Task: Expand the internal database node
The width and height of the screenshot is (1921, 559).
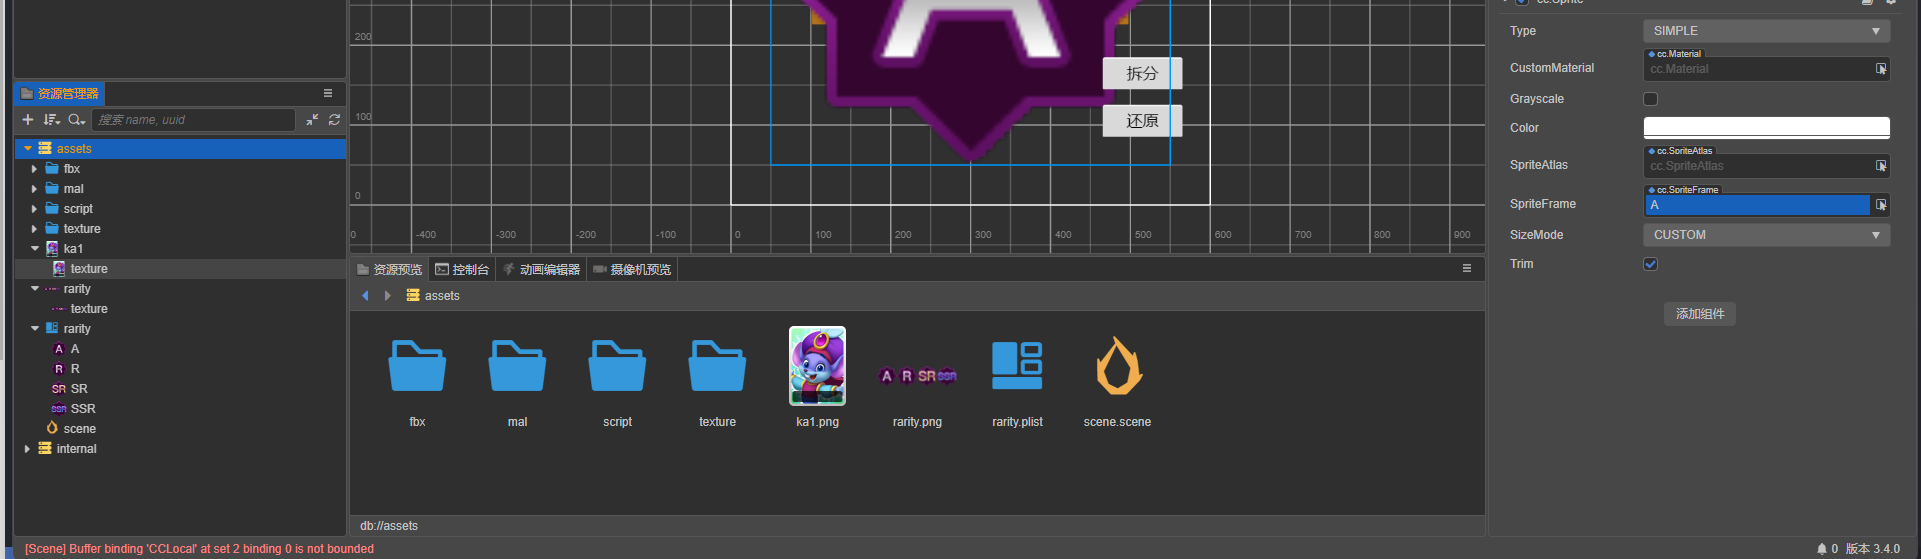Action: [27, 449]
